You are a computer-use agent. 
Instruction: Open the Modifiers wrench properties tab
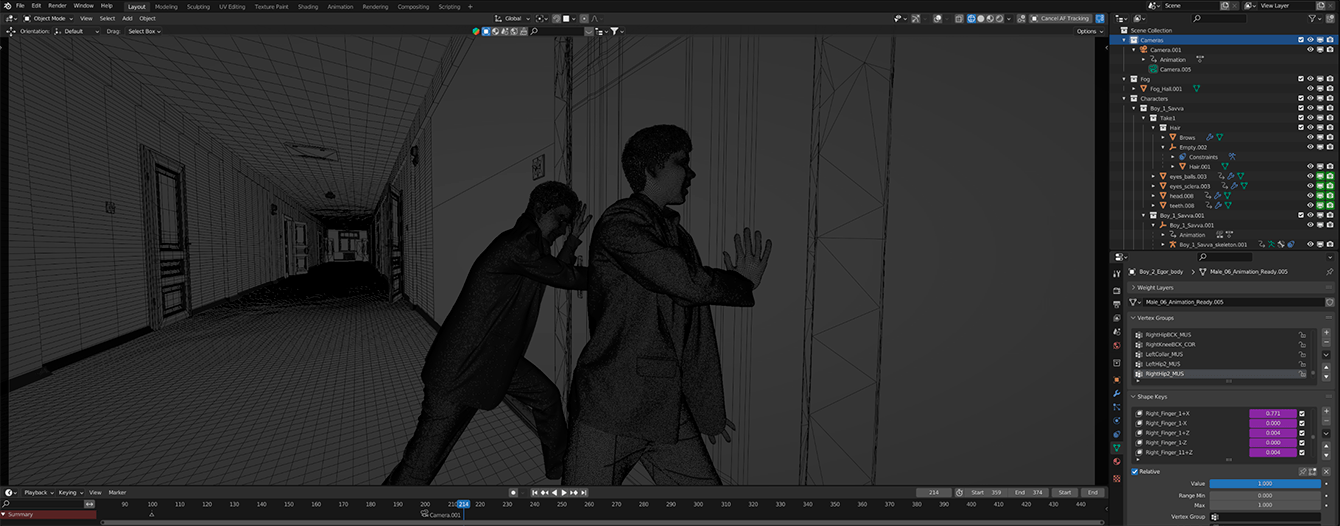coord(1117,393)
